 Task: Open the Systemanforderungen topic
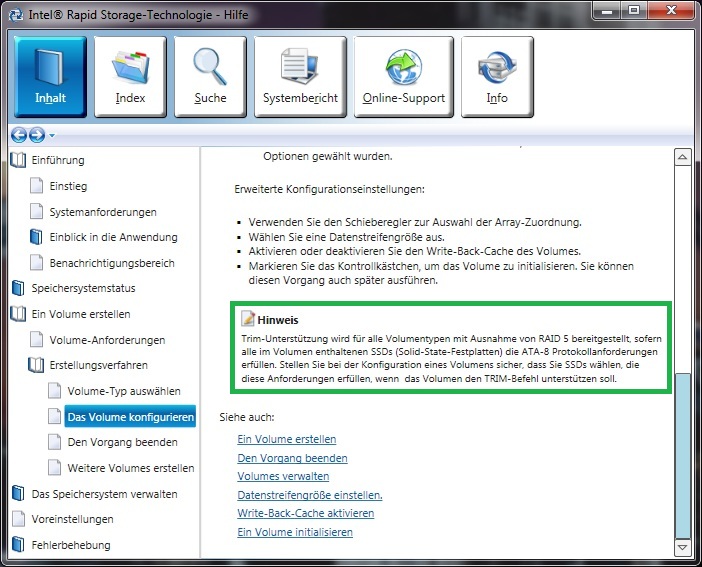tap(103, 212)
